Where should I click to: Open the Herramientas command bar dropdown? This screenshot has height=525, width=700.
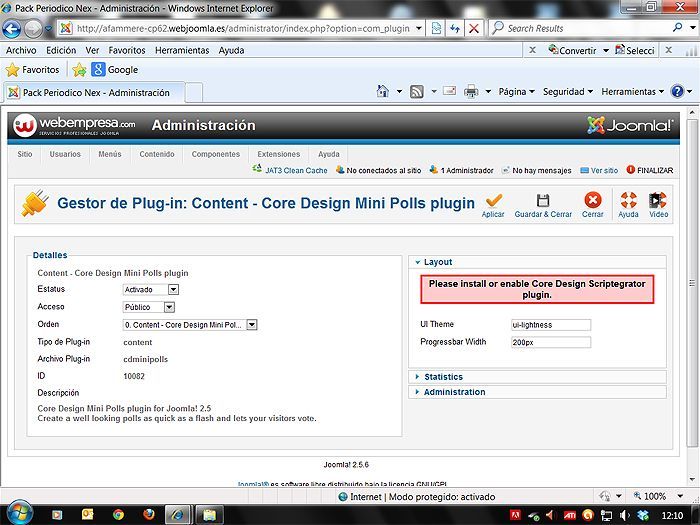[633, 92]
